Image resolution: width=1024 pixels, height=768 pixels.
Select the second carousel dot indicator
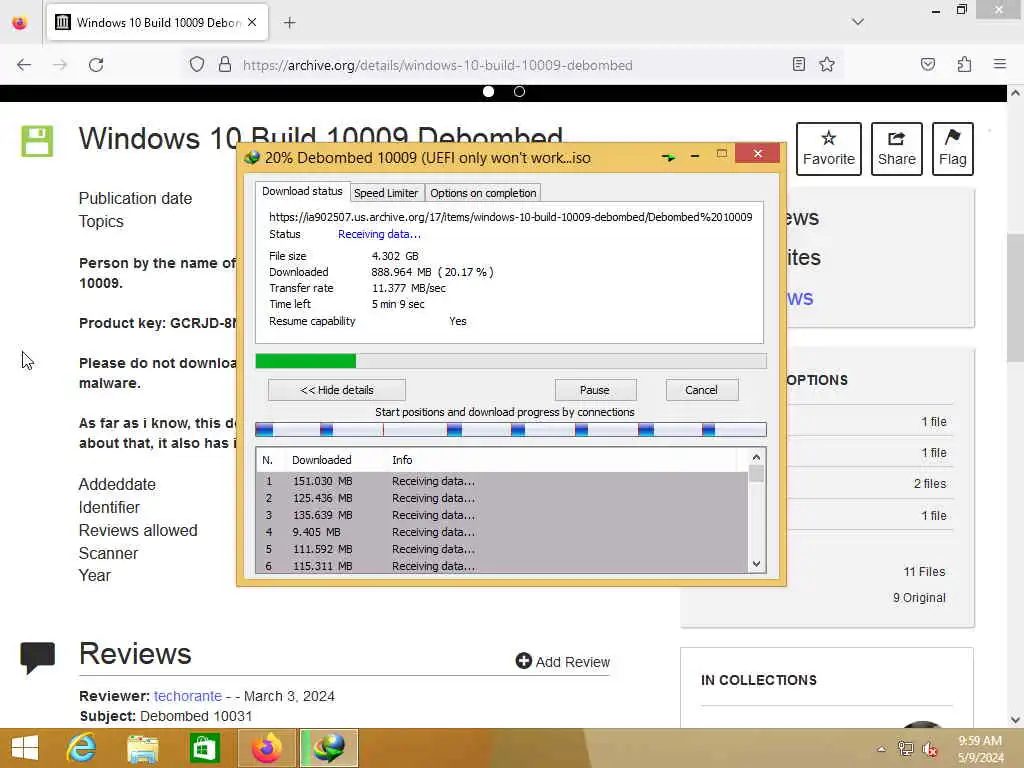click(x=519, y=92)
